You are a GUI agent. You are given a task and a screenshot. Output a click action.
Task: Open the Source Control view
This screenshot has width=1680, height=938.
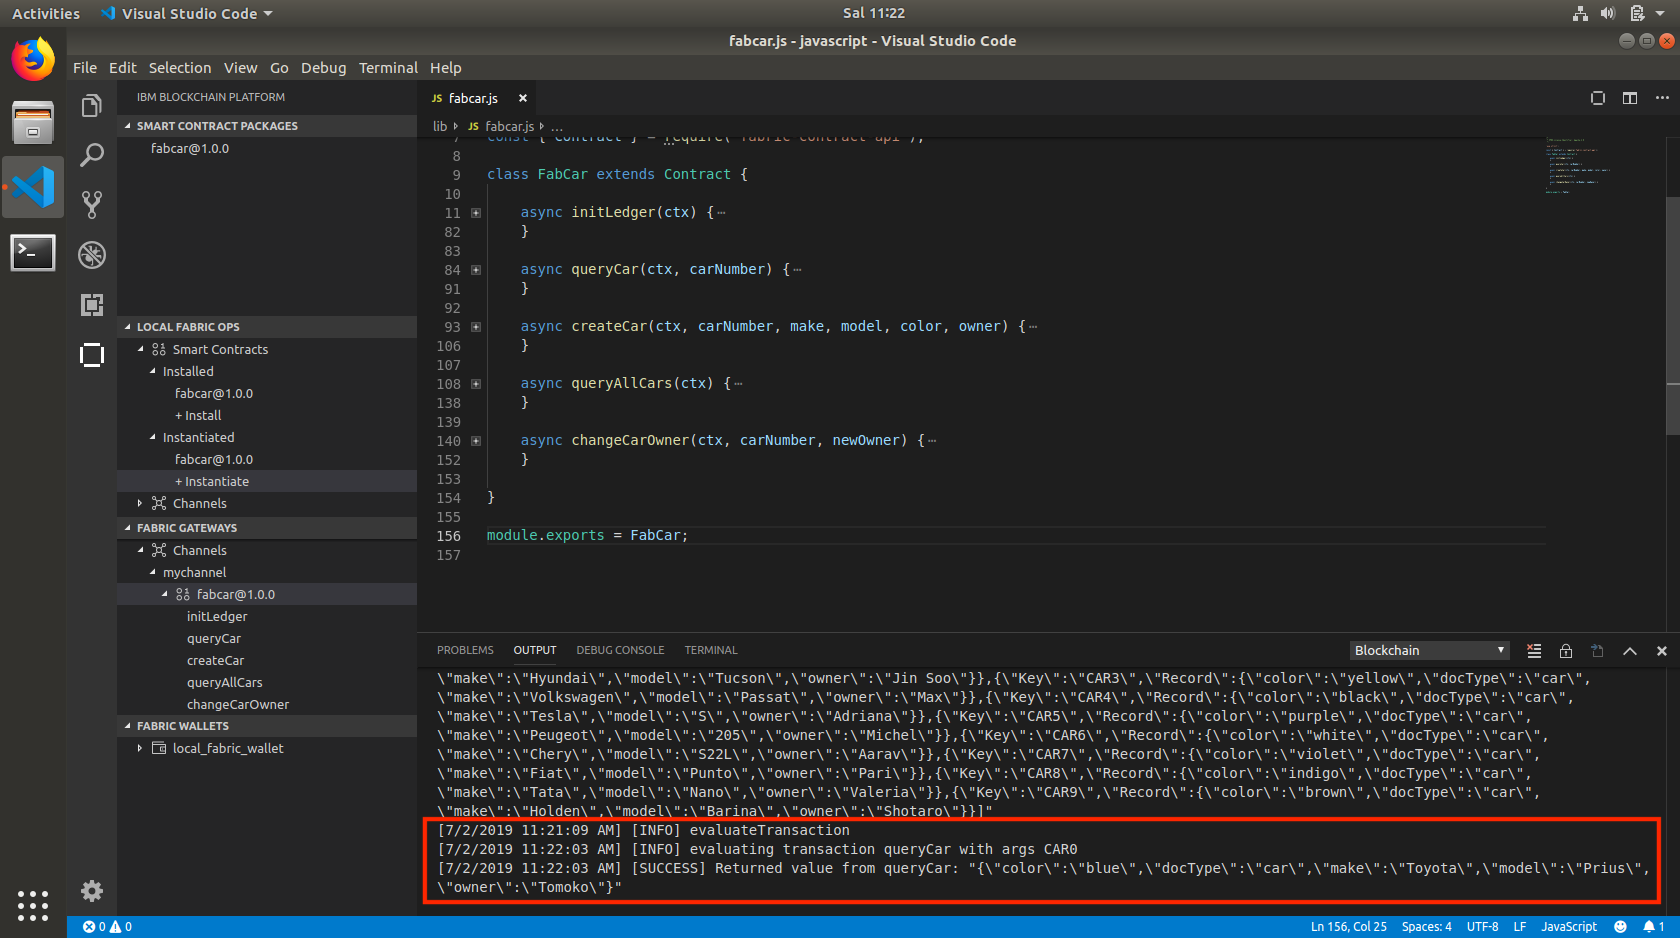(x=91, y=205)
